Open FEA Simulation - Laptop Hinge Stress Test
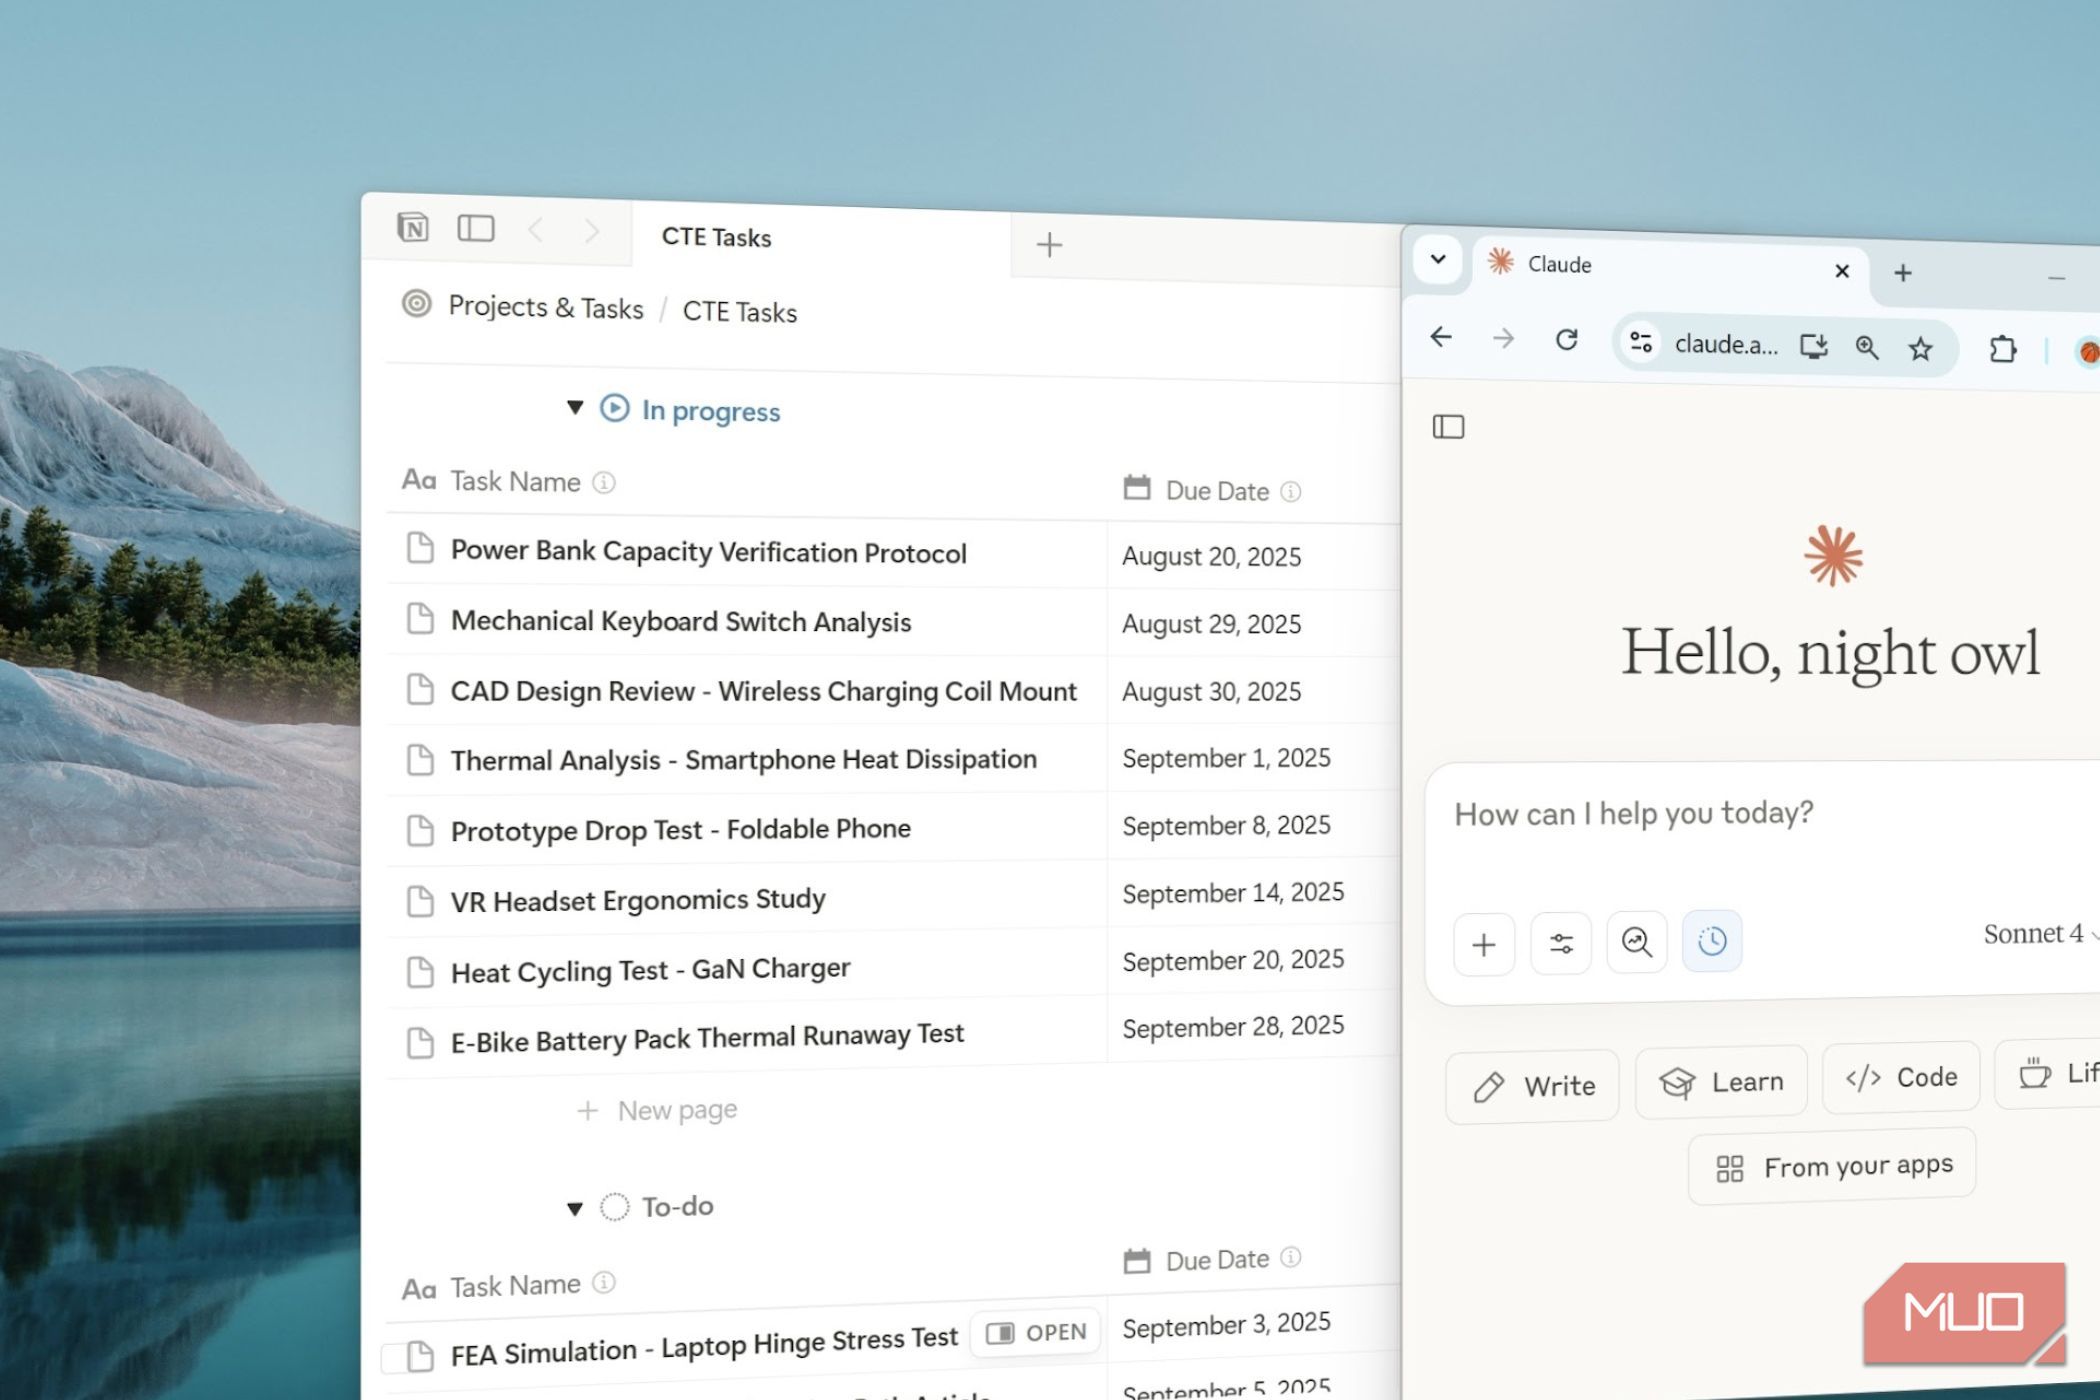 (704, 1346)
